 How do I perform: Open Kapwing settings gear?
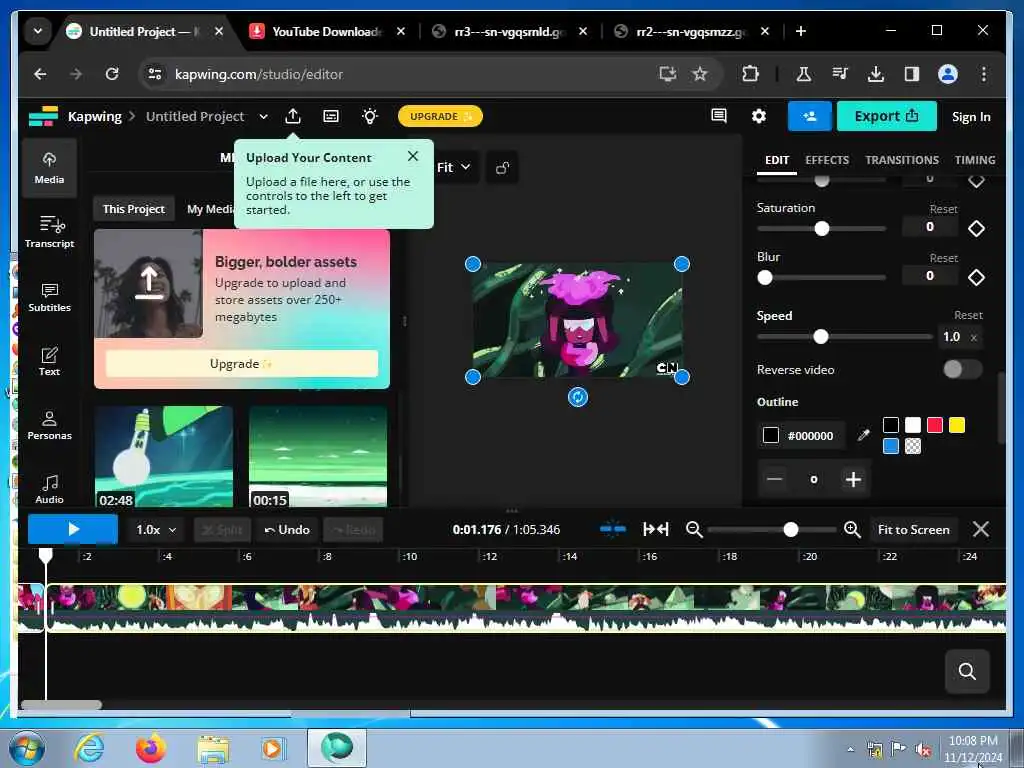coord(758,116)
